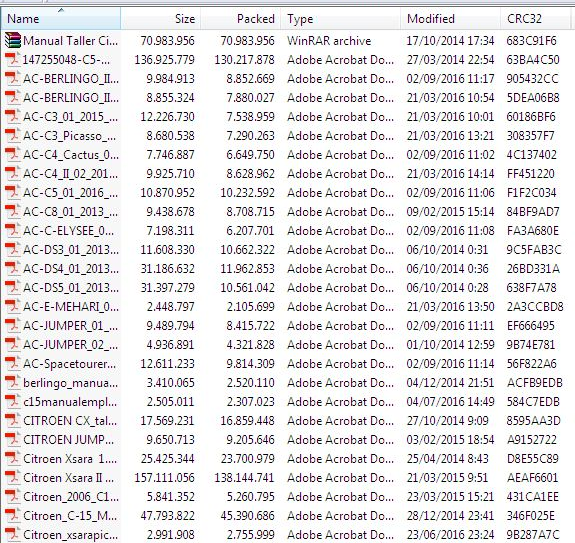The height and width of the screenshot is (543, 575).
Task: Click the PDF icon beside AC-DS3_01_2013
Action: point(12,249)
